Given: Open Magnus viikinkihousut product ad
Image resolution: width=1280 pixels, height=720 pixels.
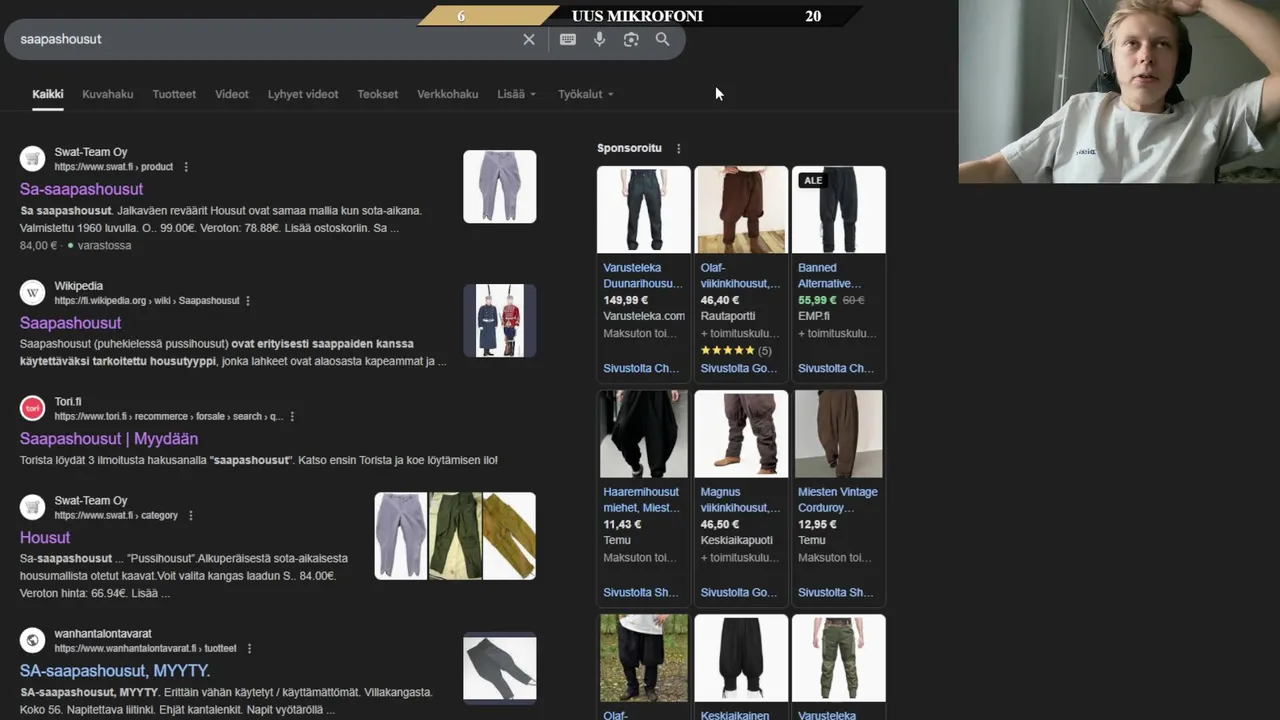Looking at the screenshot, I should pos(741,499).
